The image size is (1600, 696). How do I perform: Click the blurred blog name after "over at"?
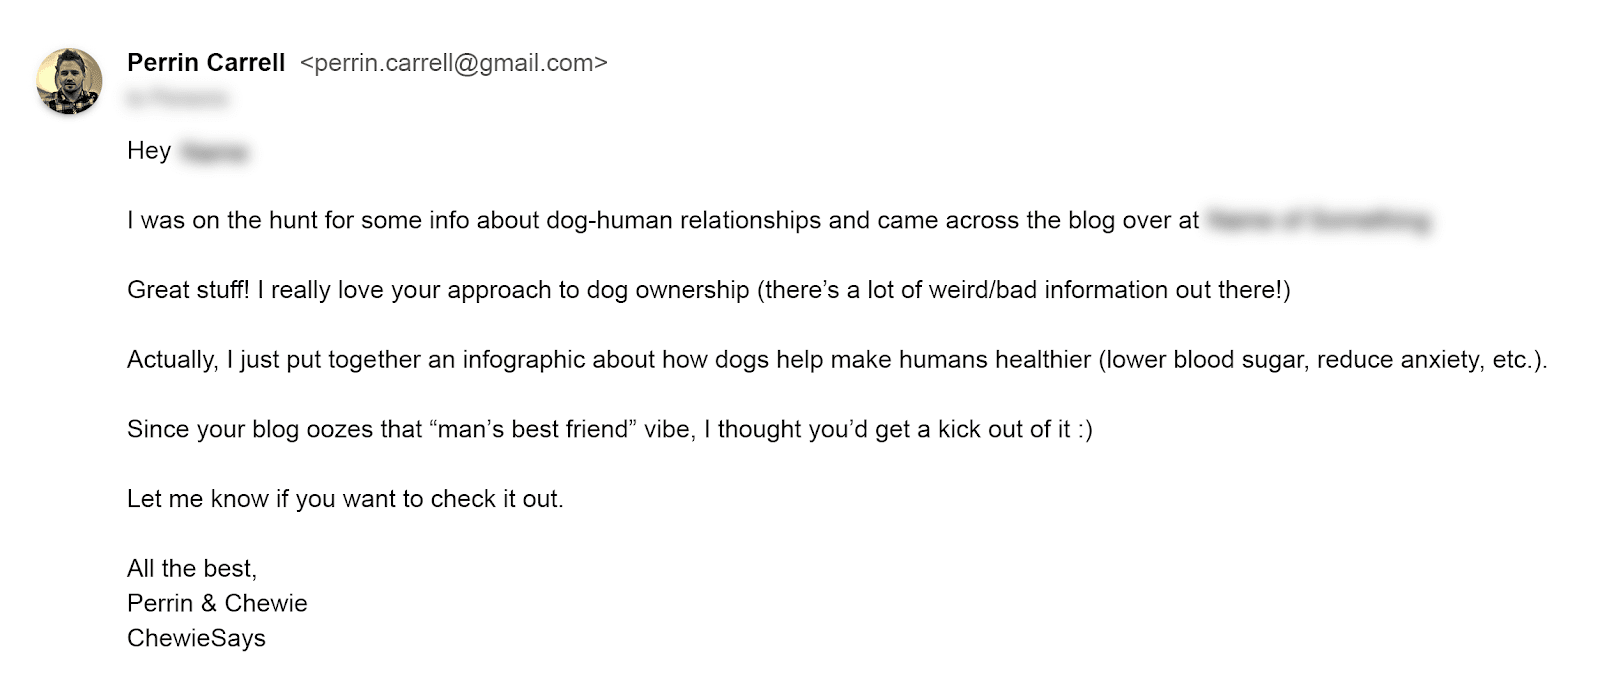pyautogui.click(x=1318, y=221)
